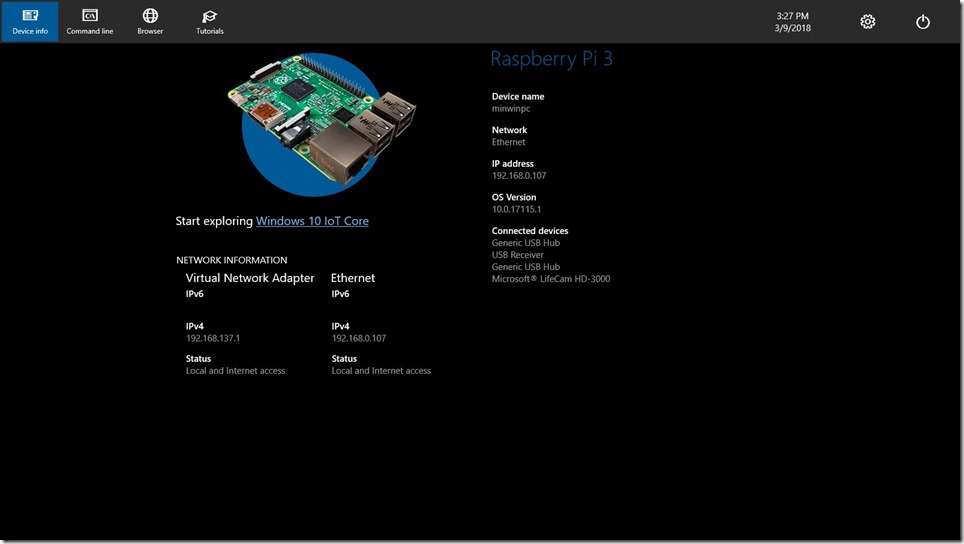
Task: Open the Command line tab
Action: 90,22
